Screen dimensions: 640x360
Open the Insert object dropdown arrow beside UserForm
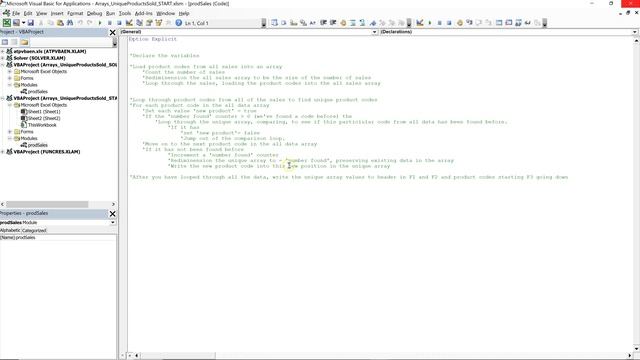point(23,23)
